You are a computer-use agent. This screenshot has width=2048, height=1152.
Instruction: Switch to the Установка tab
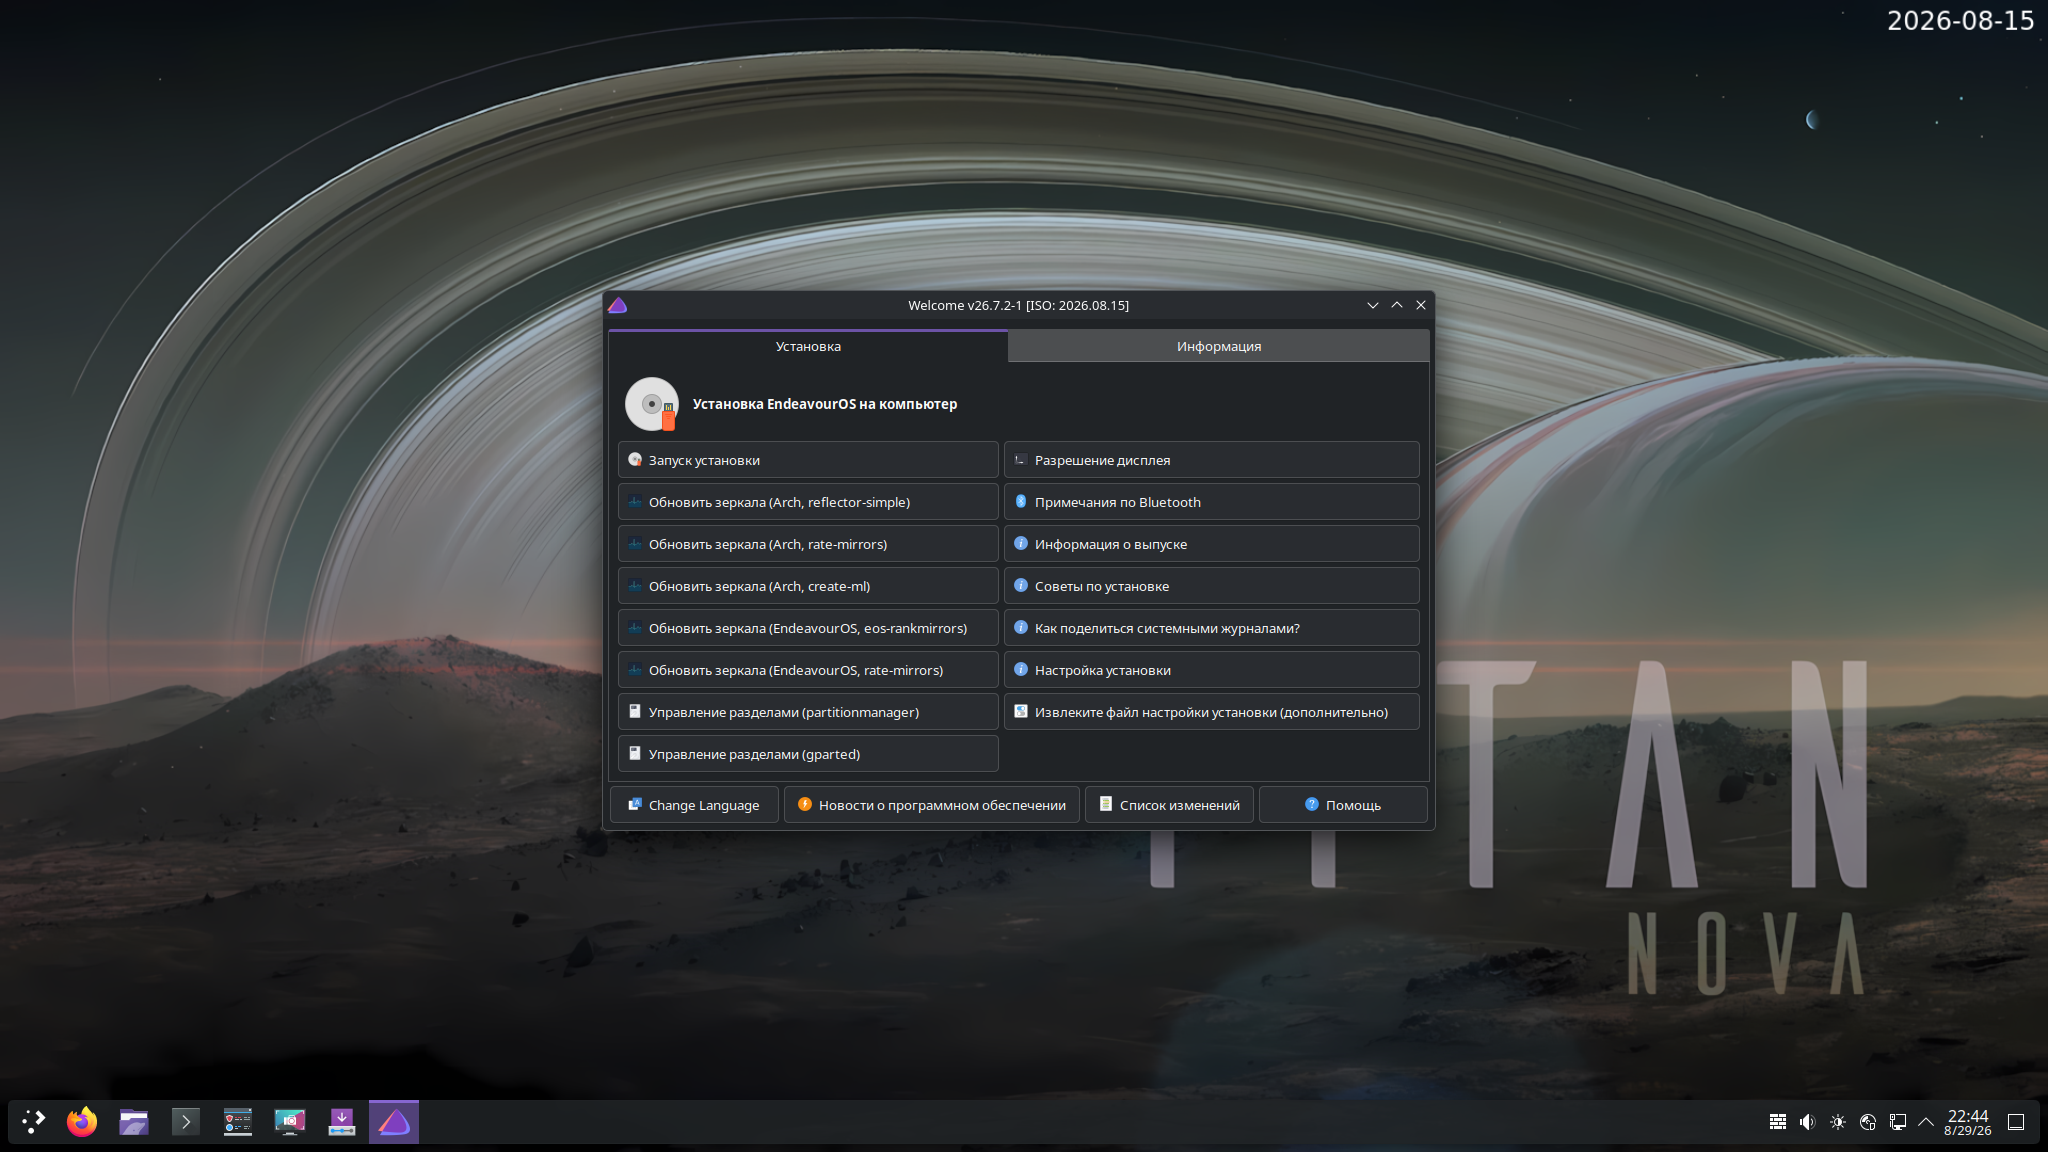808,346
